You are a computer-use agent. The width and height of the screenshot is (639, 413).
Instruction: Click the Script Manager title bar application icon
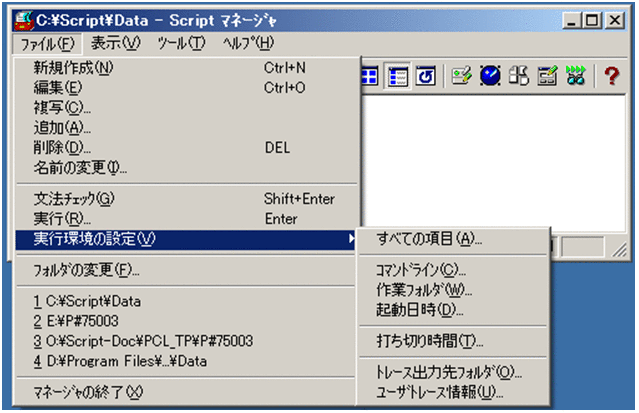[24, 20]
